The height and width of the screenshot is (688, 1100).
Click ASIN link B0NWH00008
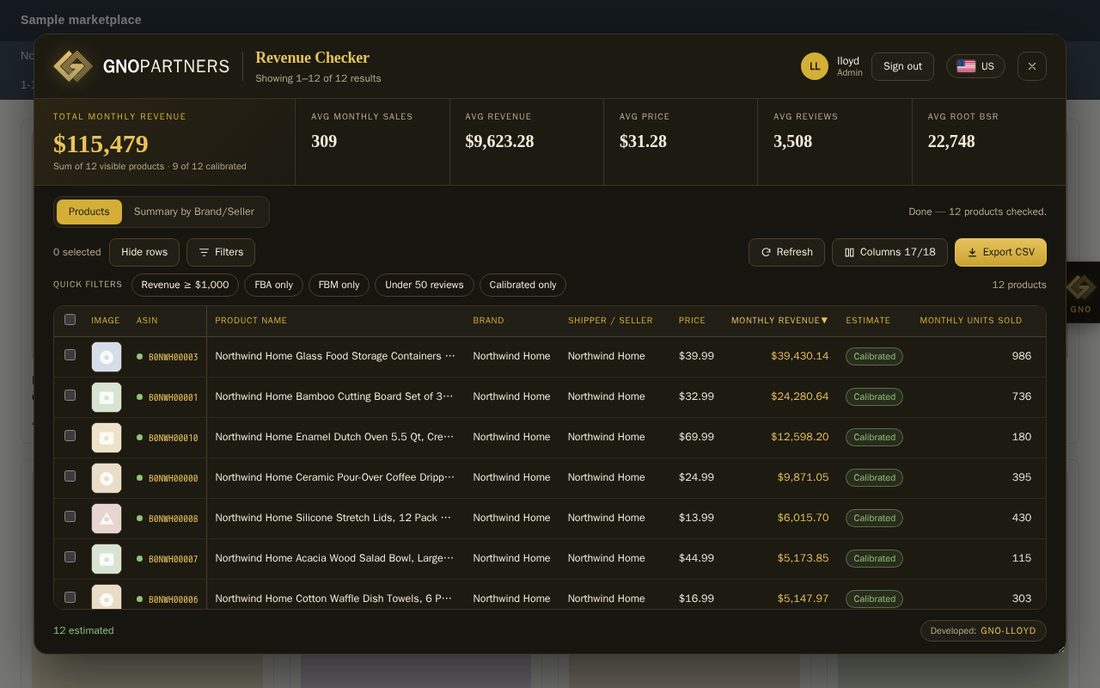pos(173,519)
